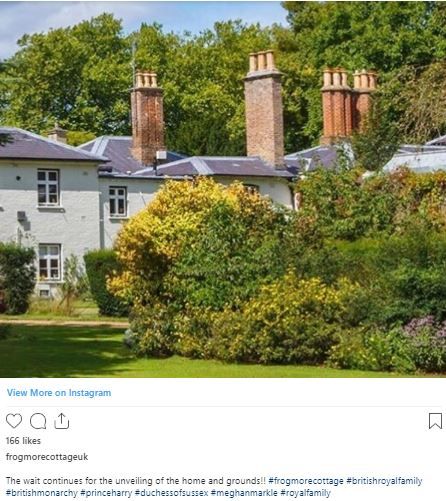Follow the View More on Instagram link

coord(59,393)
